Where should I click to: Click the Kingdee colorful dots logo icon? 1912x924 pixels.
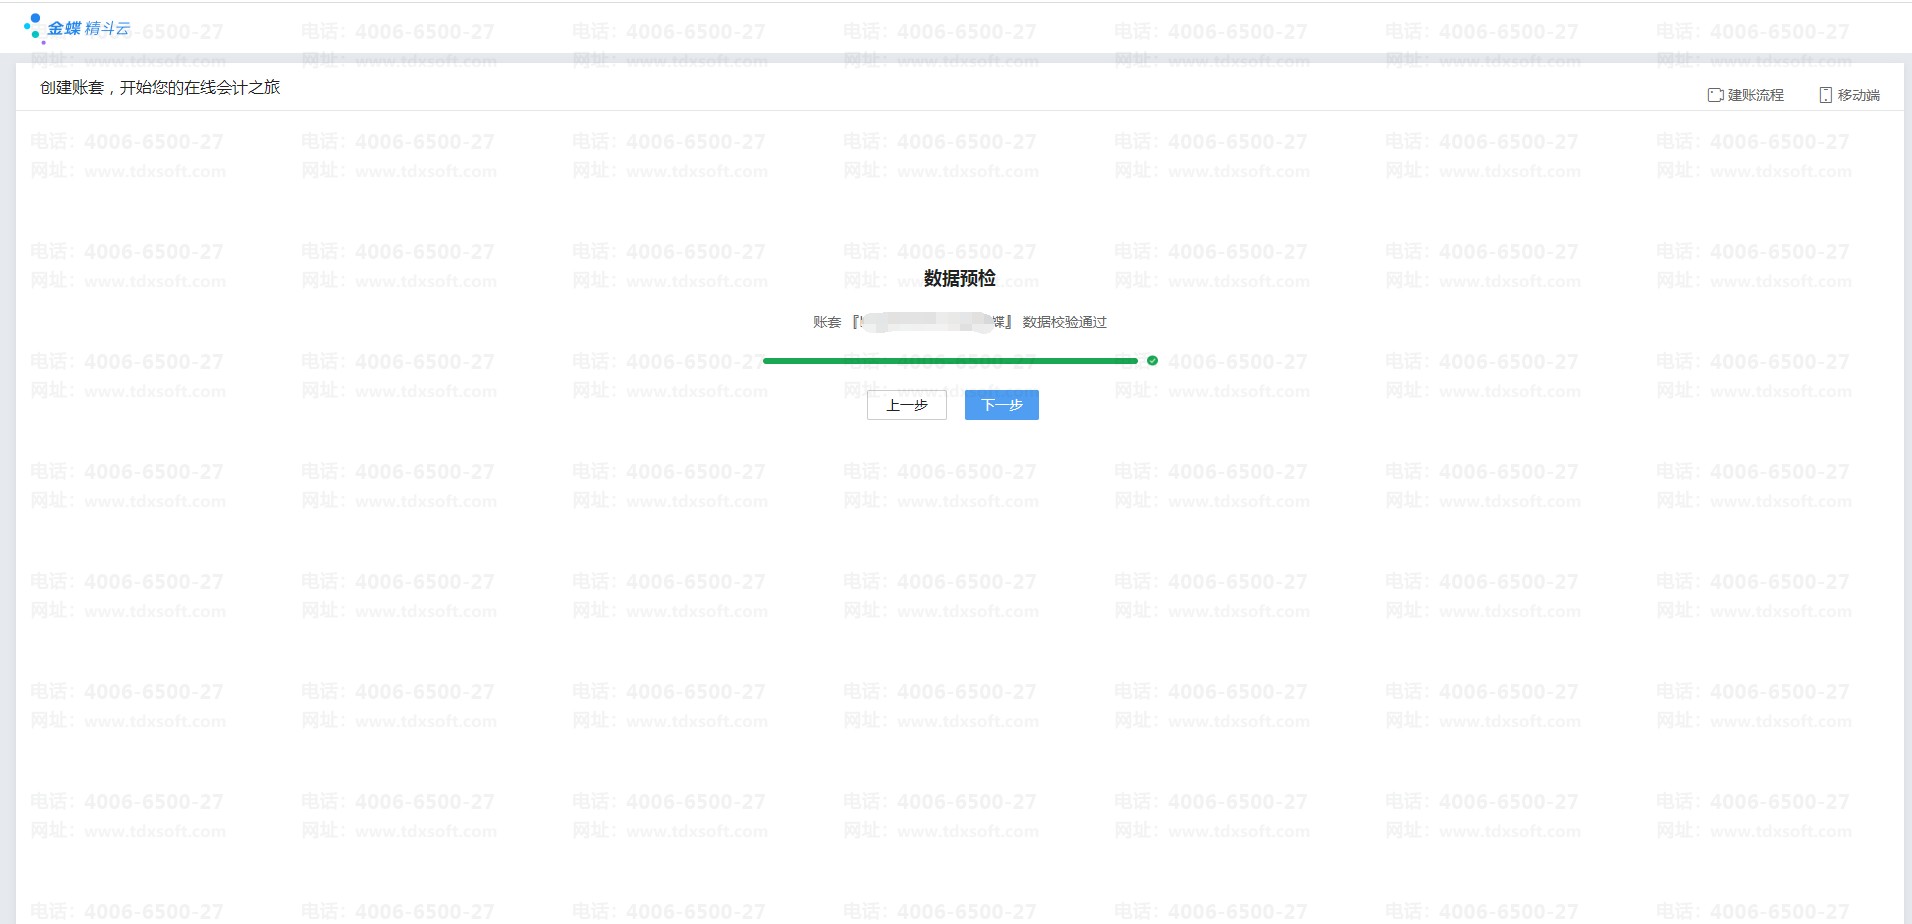pos(34,27)
